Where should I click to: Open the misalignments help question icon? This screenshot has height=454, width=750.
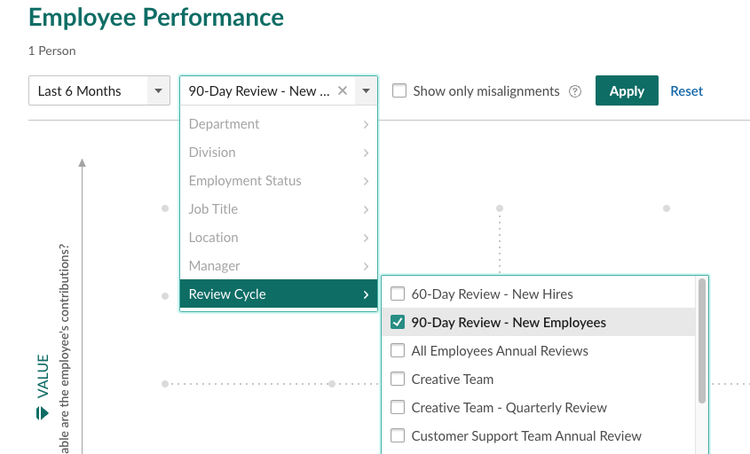pos(575,91)
